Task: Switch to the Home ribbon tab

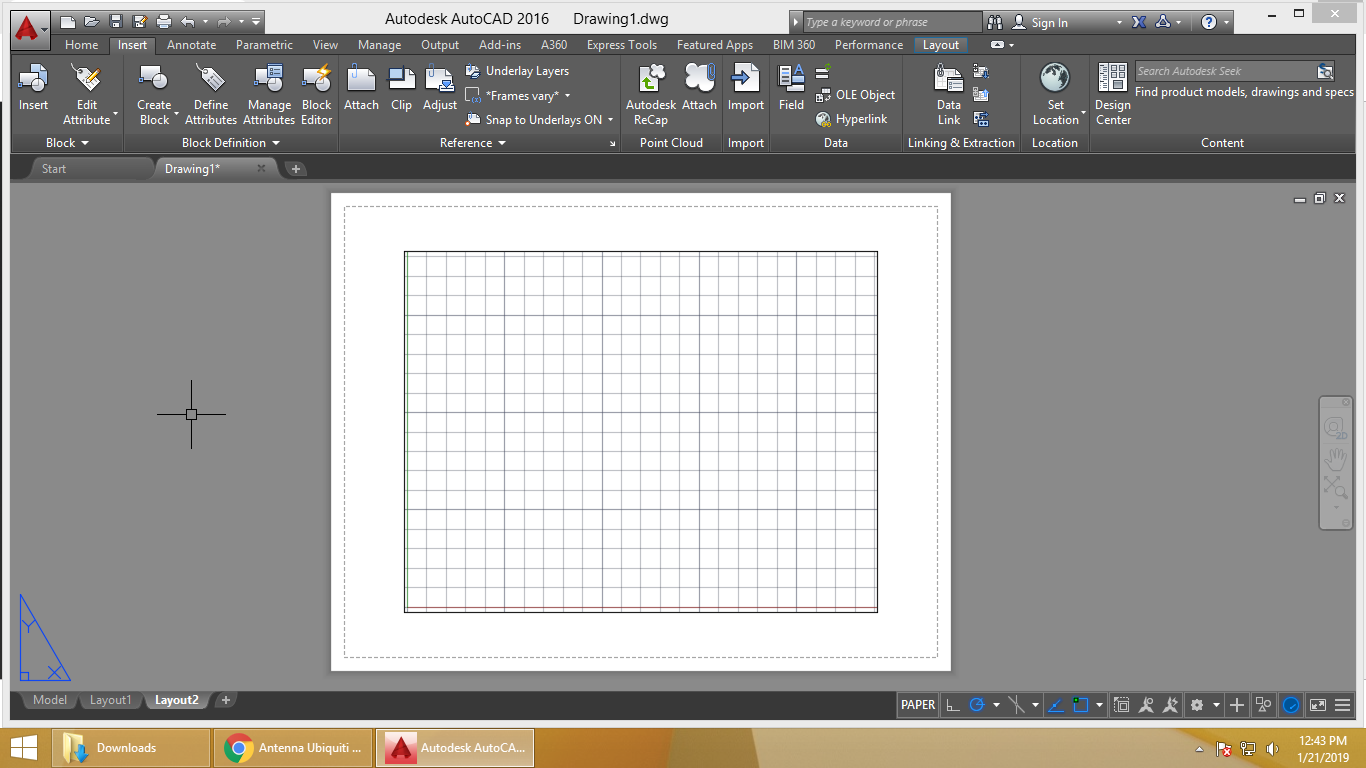Action: click(x=82, y=45)
